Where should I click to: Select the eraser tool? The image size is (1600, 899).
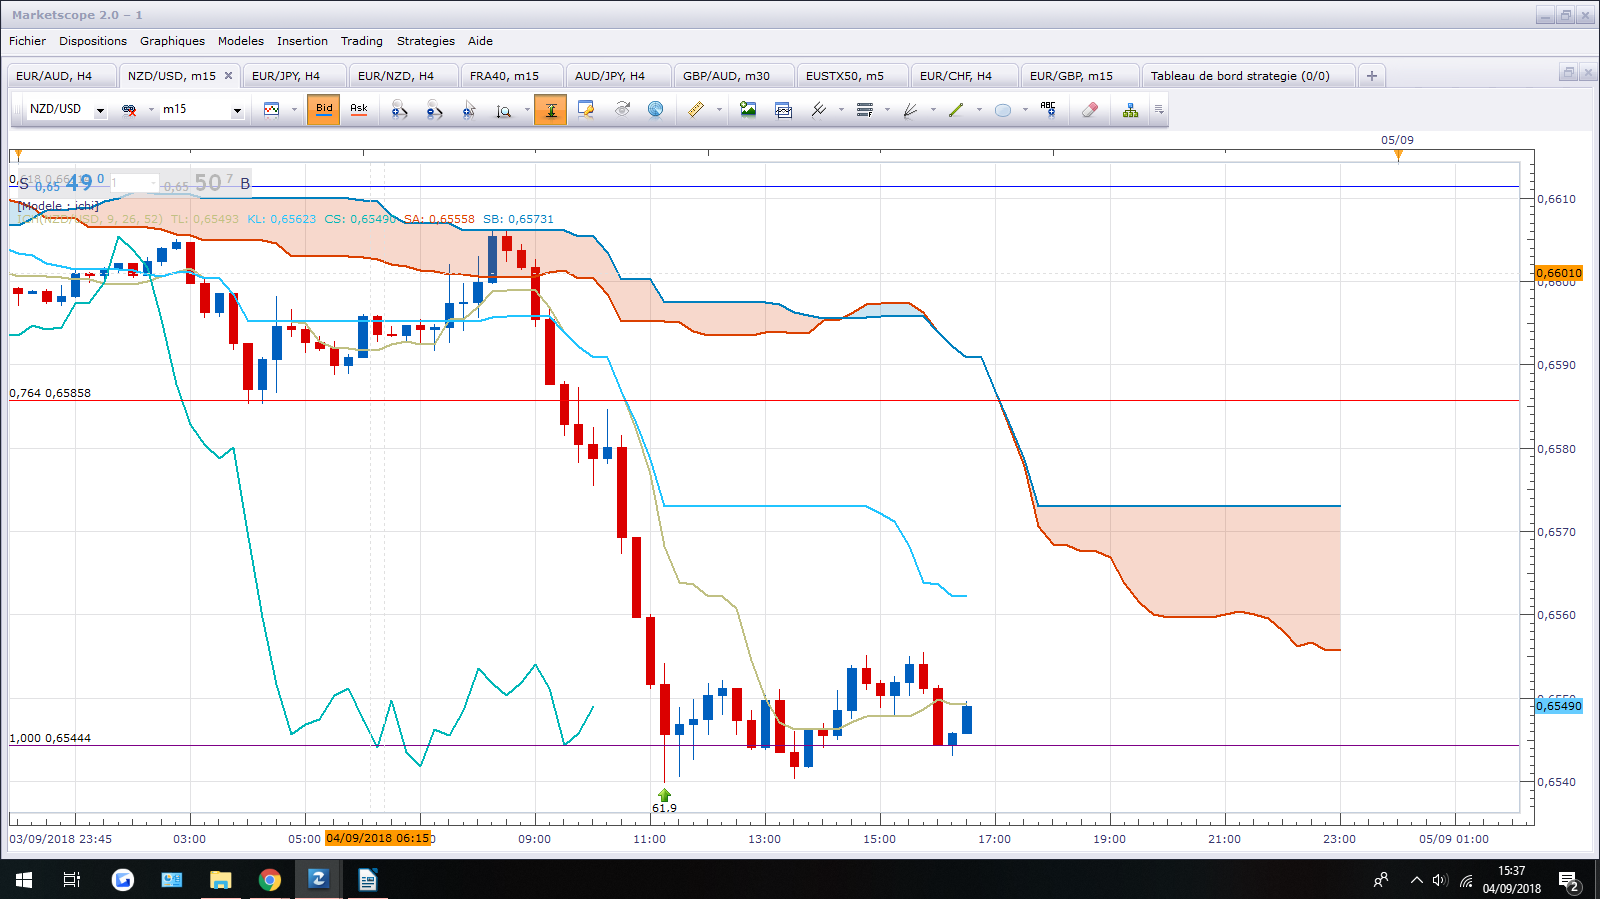(x=1090, y=110)
